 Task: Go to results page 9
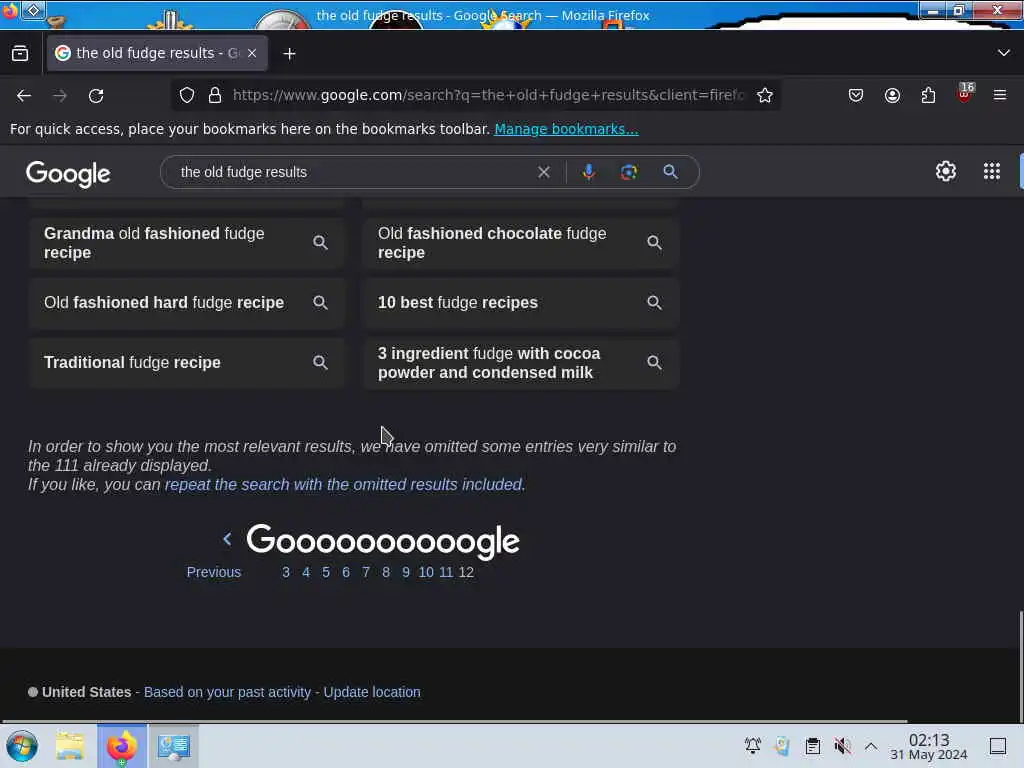[406, 572]
